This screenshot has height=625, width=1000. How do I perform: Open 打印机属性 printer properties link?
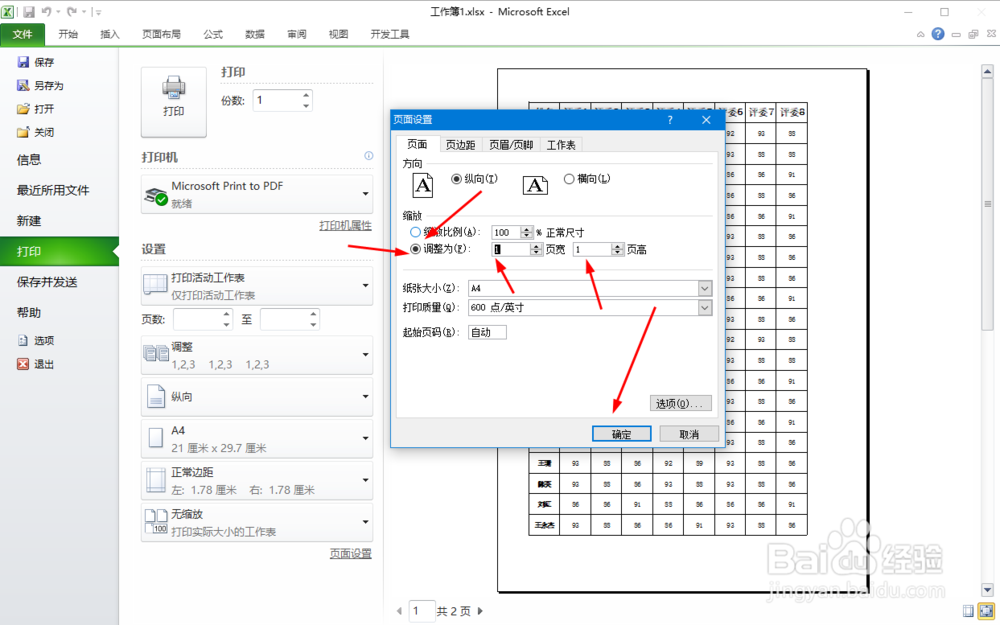345,224
